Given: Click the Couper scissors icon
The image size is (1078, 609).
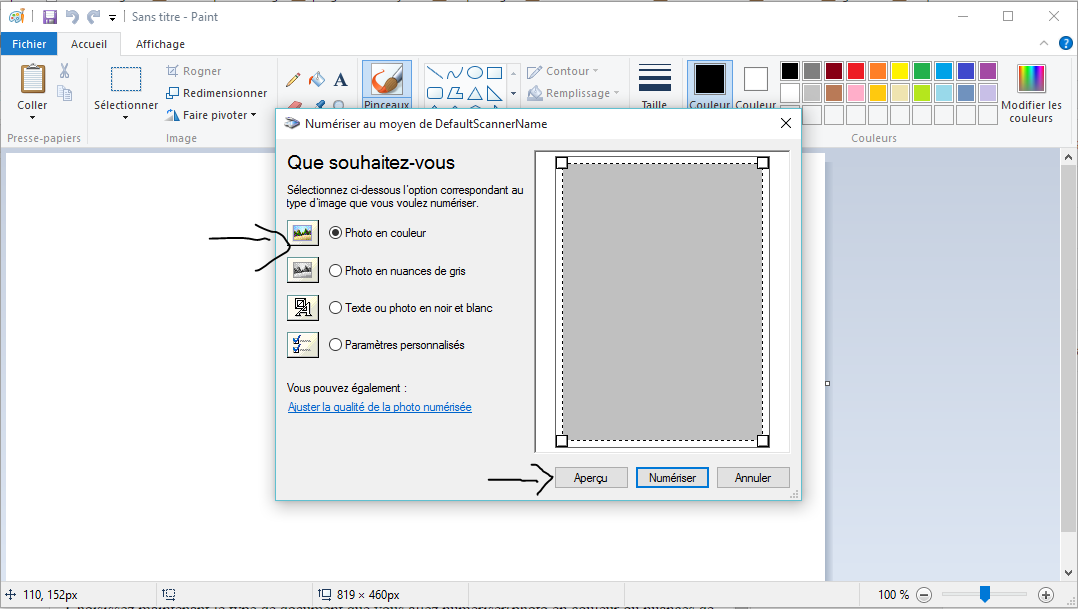Looking at the screenshot, I should [65, 71].
